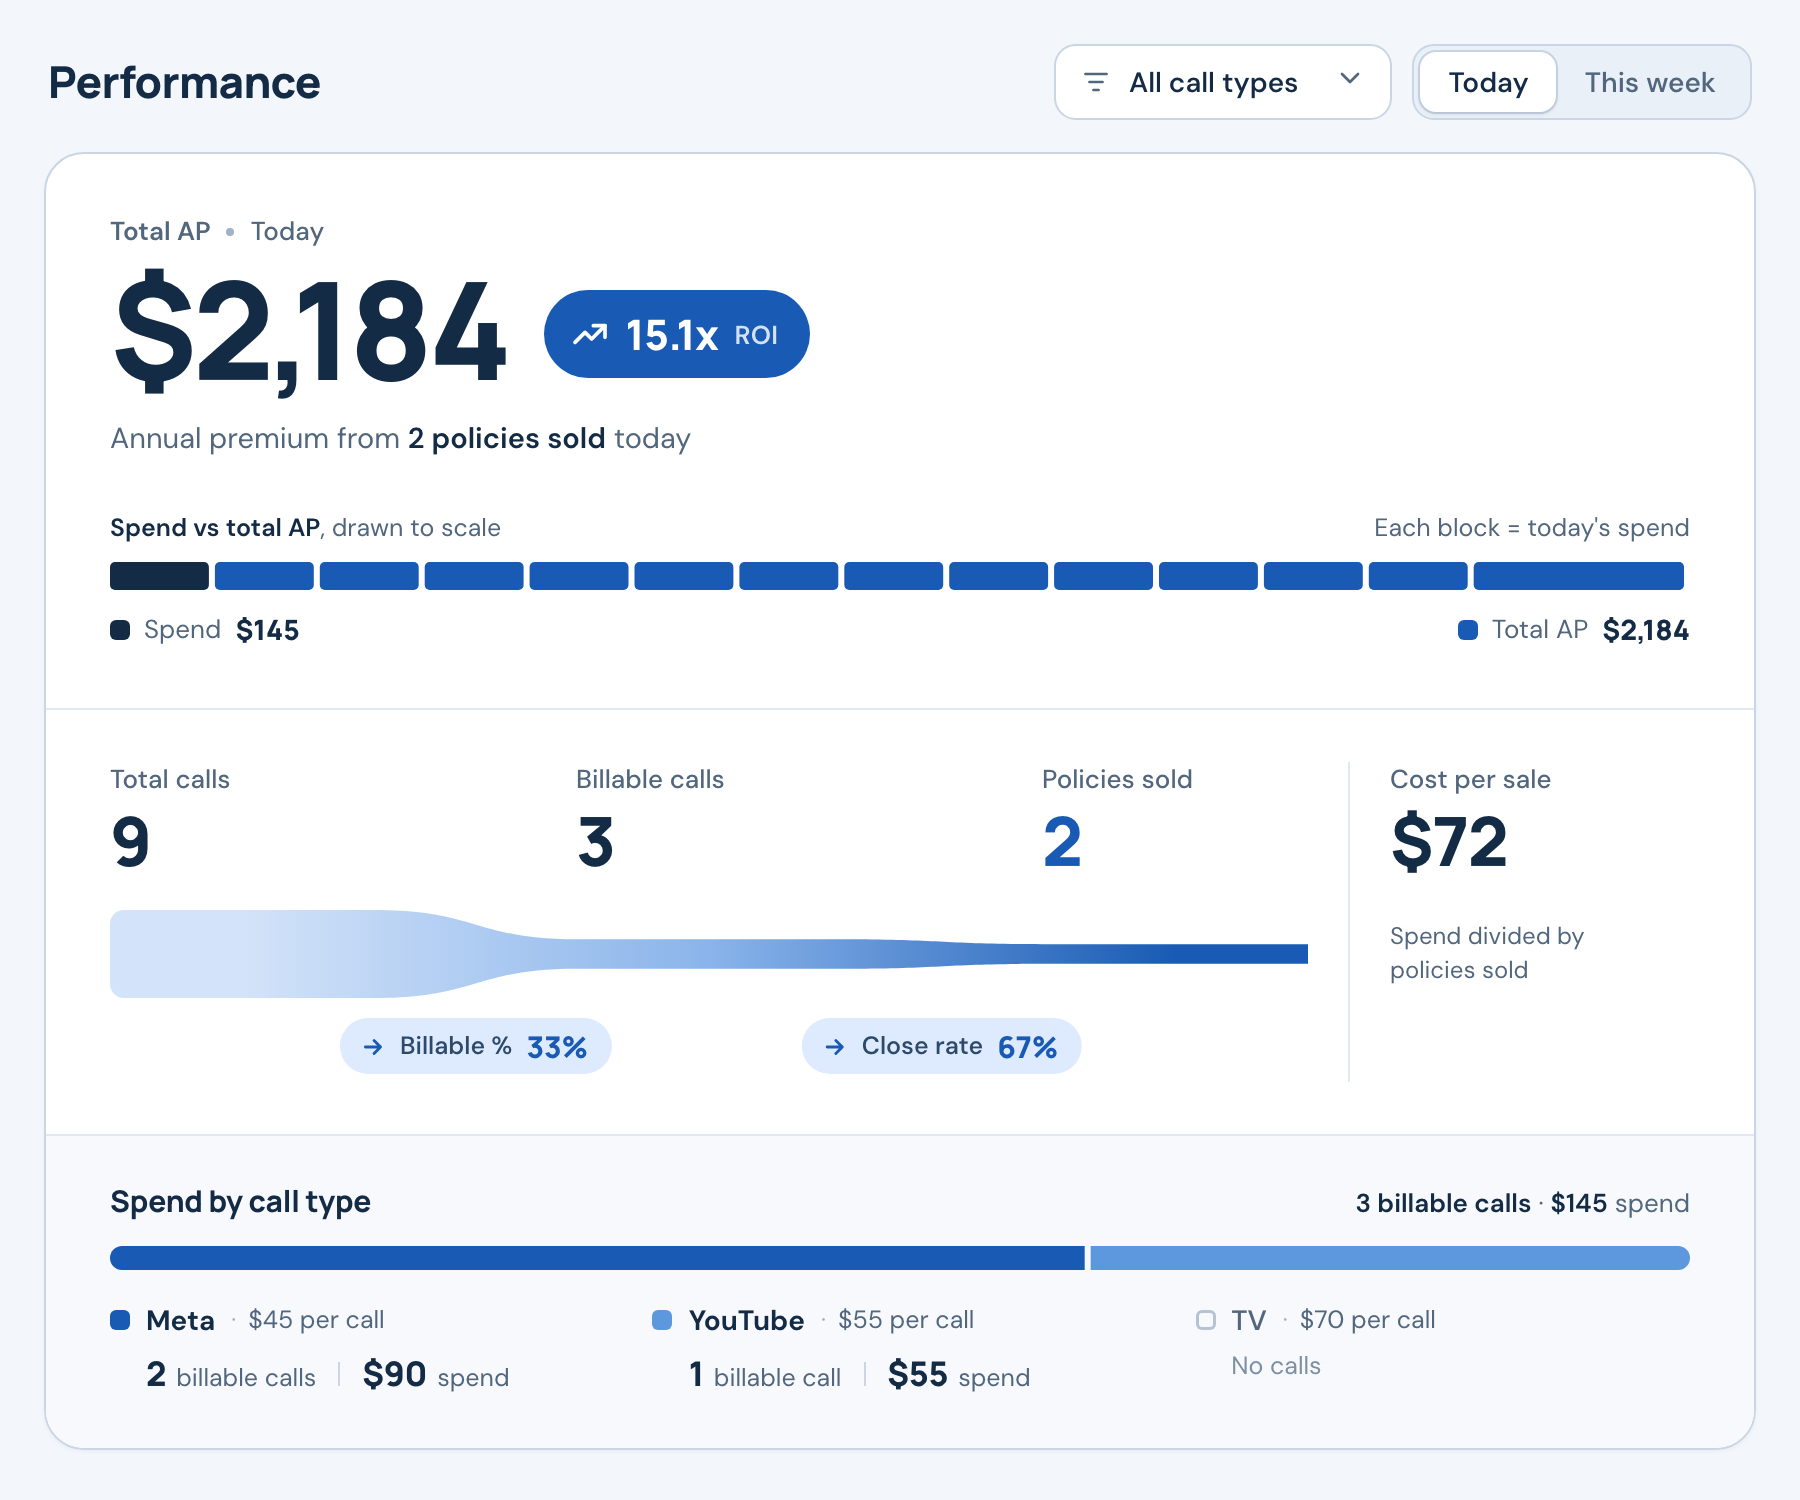Click the Cost per sale $72 value
The width and height of the screenshot is (1800, 1500).
pyautogui.click(x=1449, y=841)
